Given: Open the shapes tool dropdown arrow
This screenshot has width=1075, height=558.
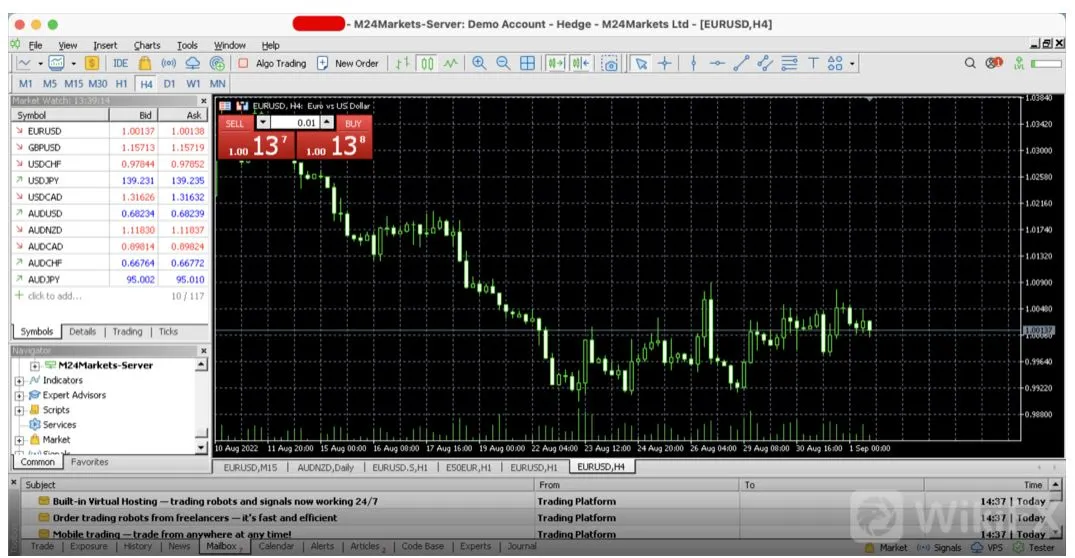Looking at the screenshot, I should click(852, 64).
